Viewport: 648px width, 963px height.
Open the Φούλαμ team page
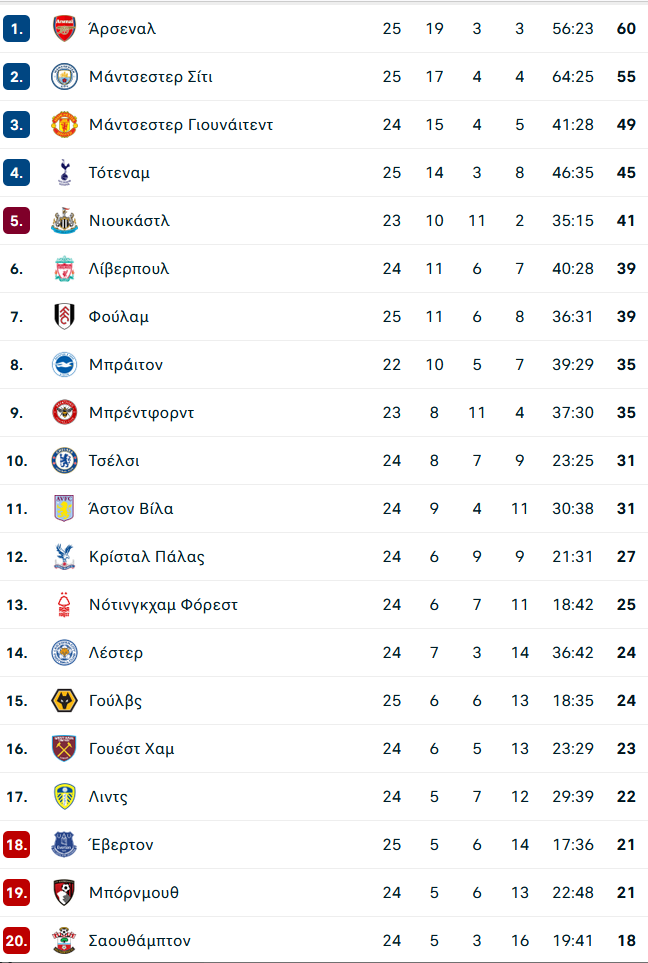tap(119, 317)
